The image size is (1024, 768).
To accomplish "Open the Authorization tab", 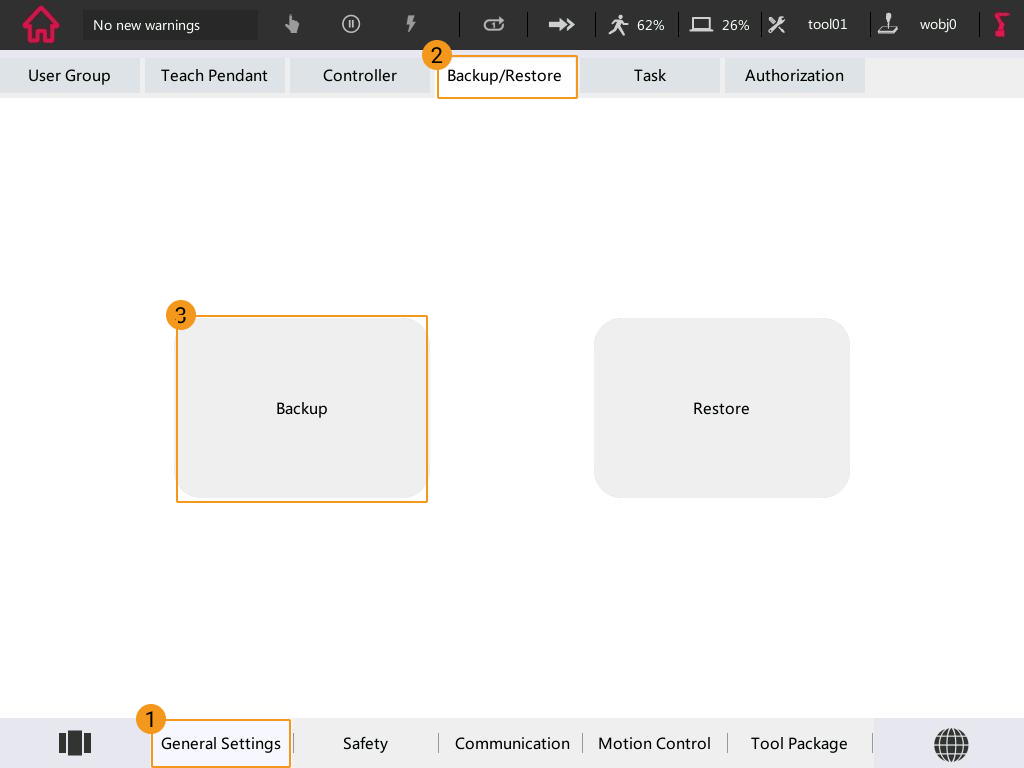I will [x=794, y=76].
